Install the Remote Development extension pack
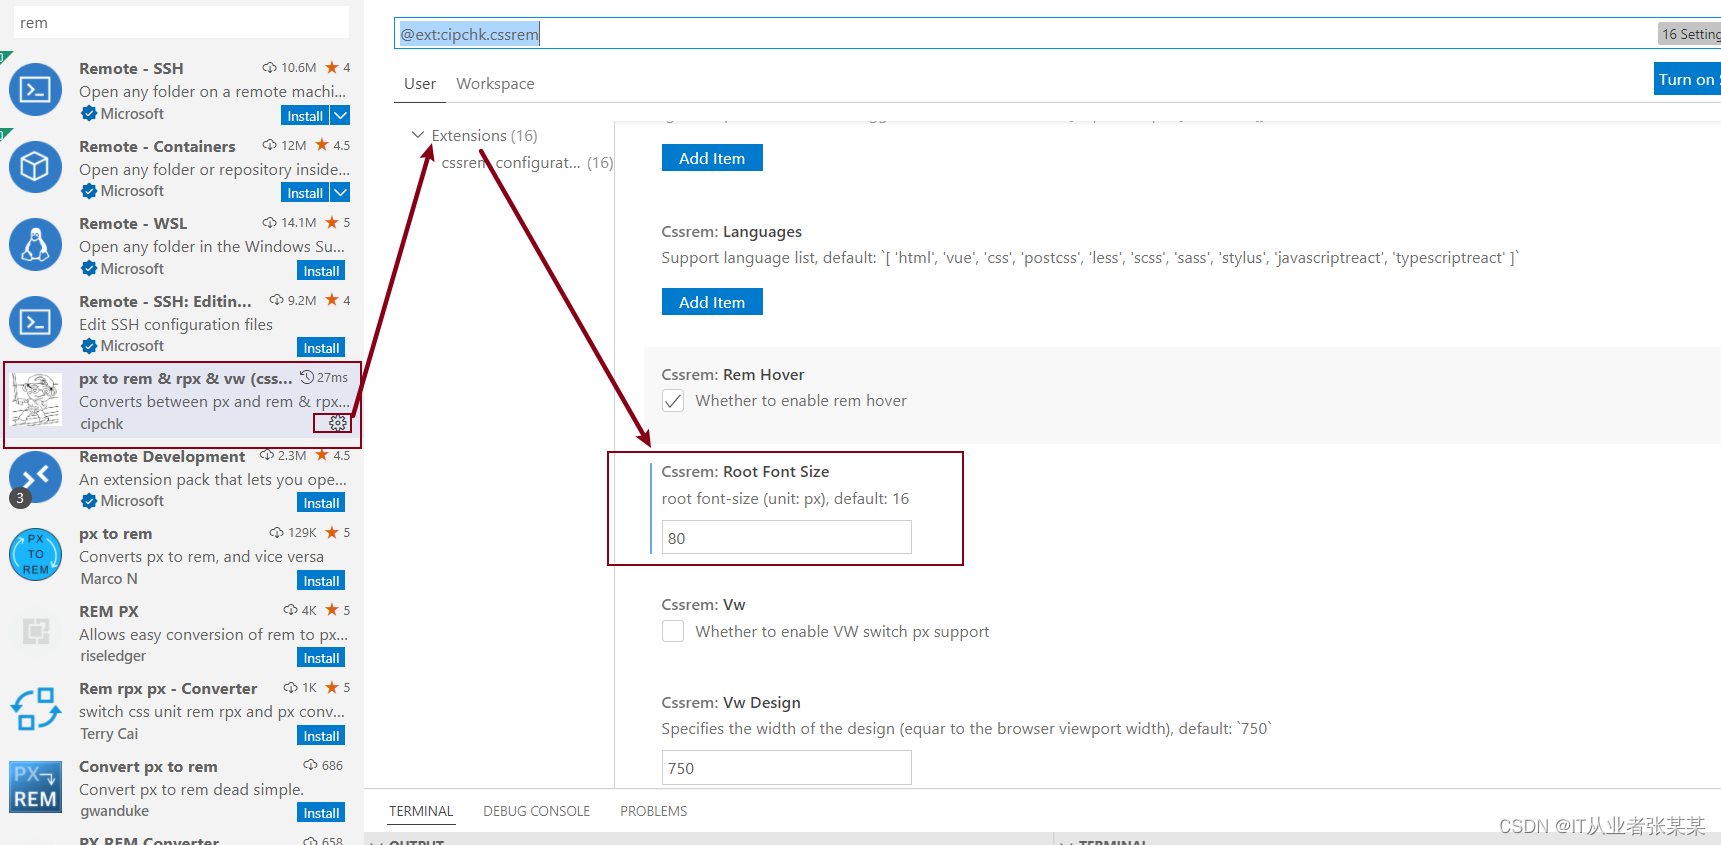The width and height of the screenshot is (1721, 845). [321, 502]
